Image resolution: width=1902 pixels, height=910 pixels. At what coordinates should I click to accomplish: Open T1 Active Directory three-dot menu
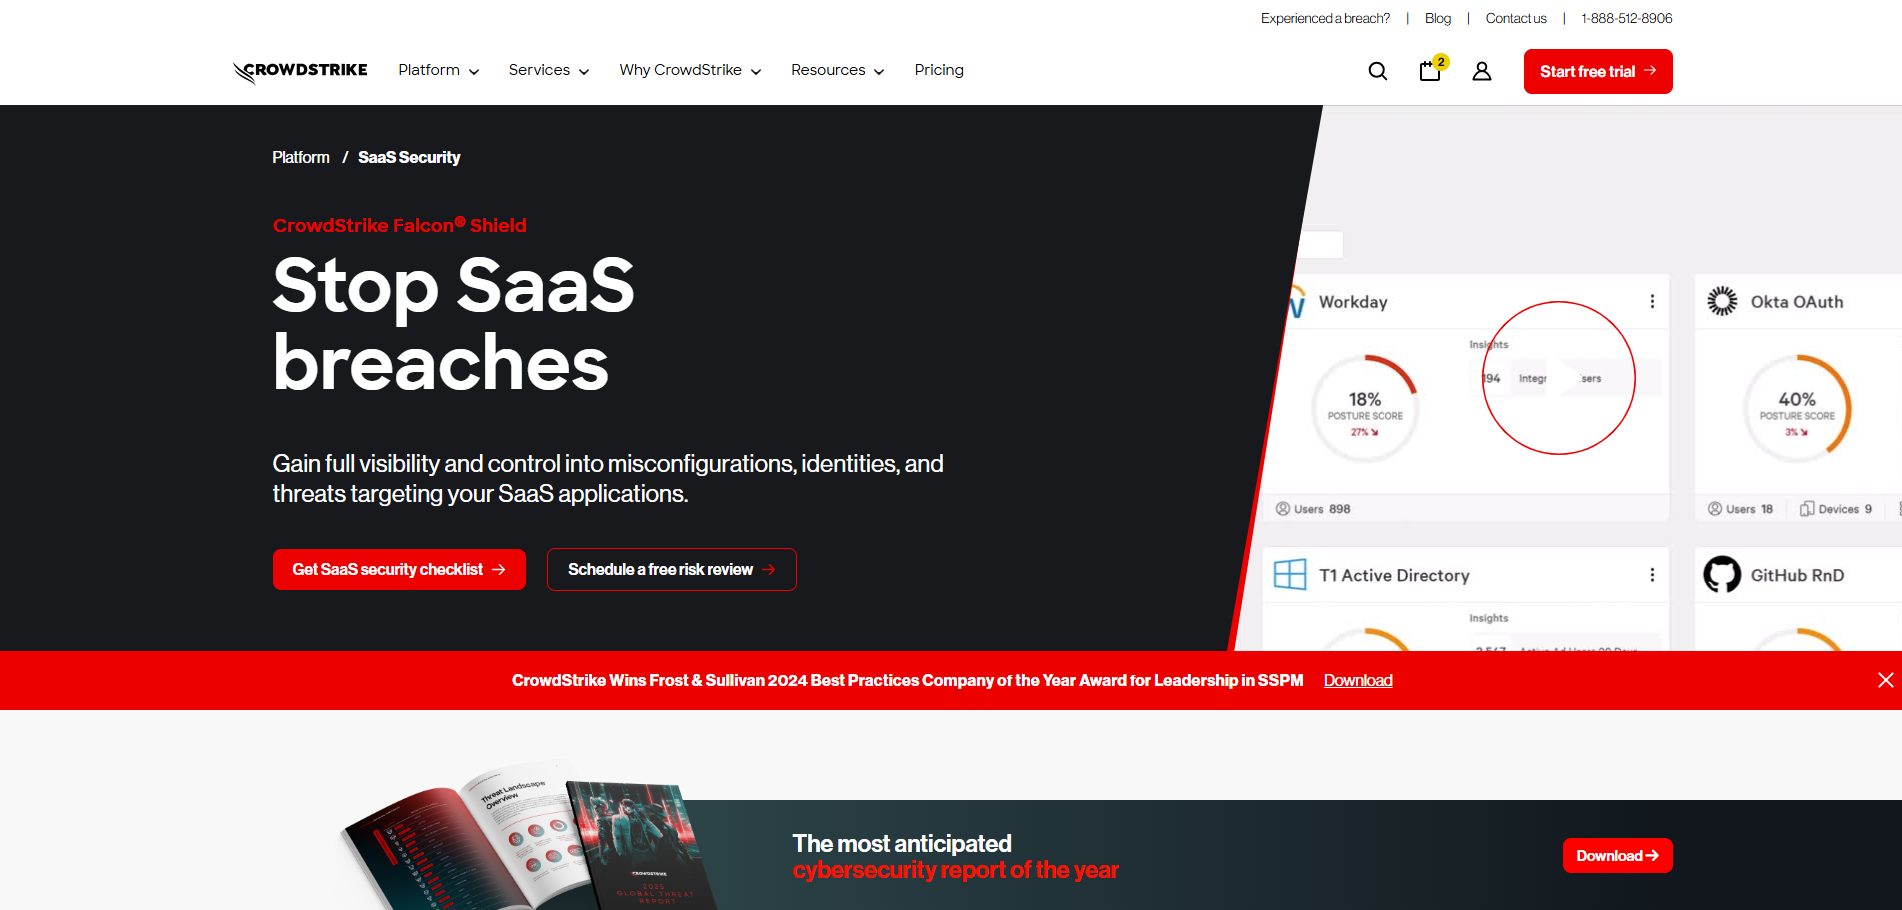(x=1652, y=575)
